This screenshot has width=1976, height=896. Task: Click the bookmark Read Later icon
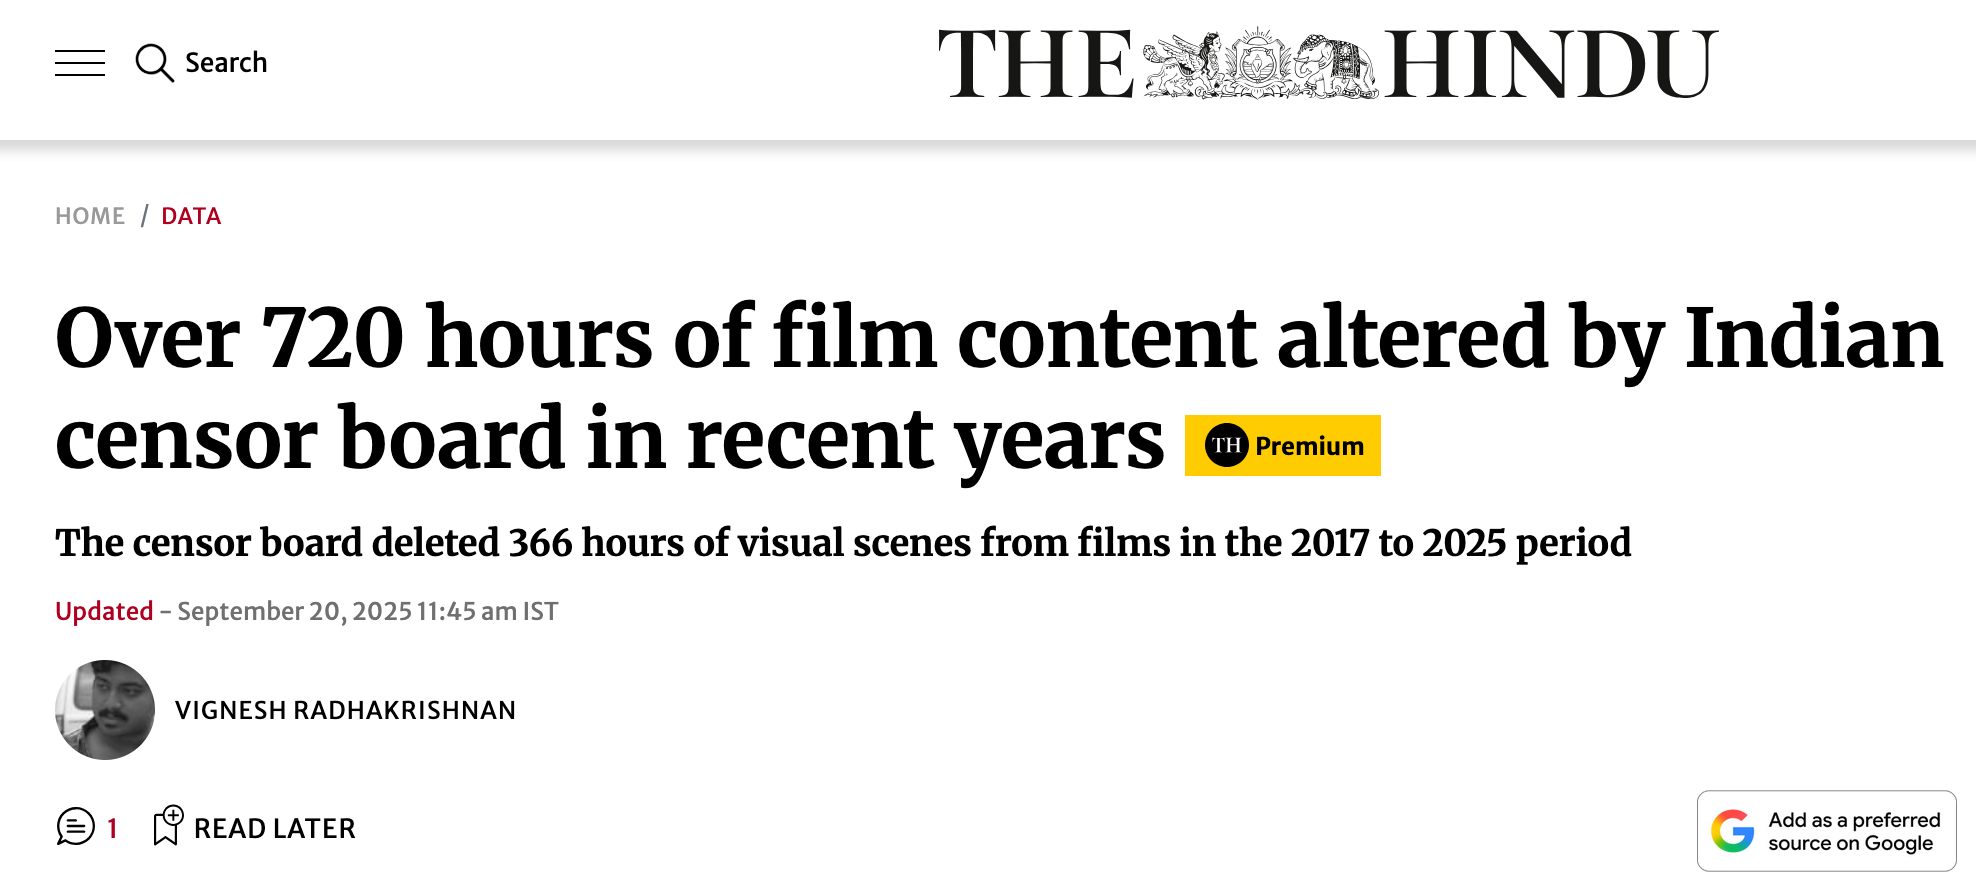click(x=167, y=826)
